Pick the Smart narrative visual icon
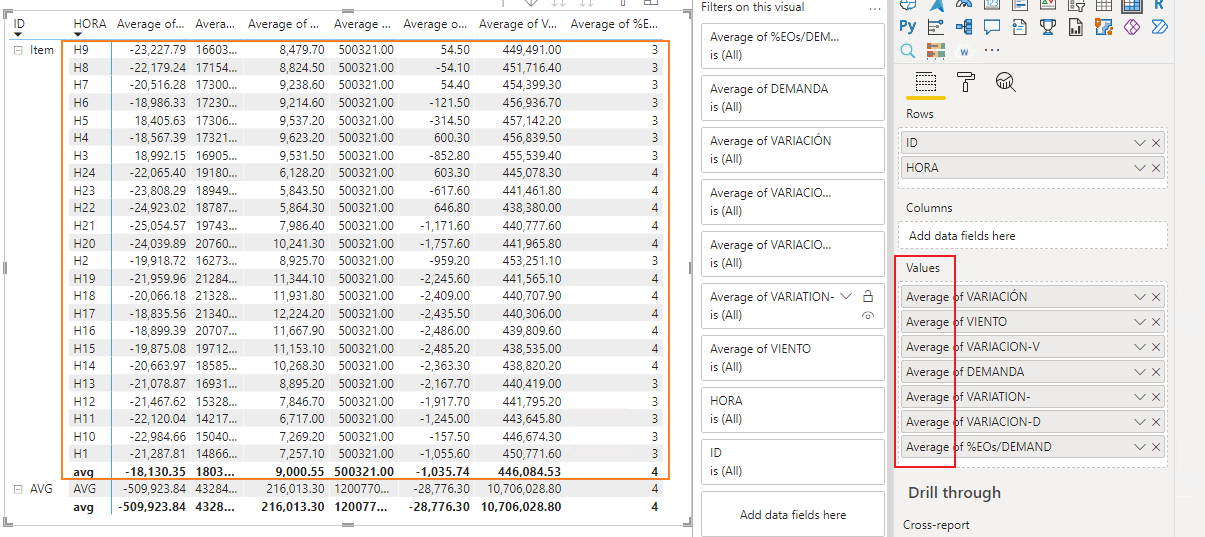 [x=1020, y=27]
